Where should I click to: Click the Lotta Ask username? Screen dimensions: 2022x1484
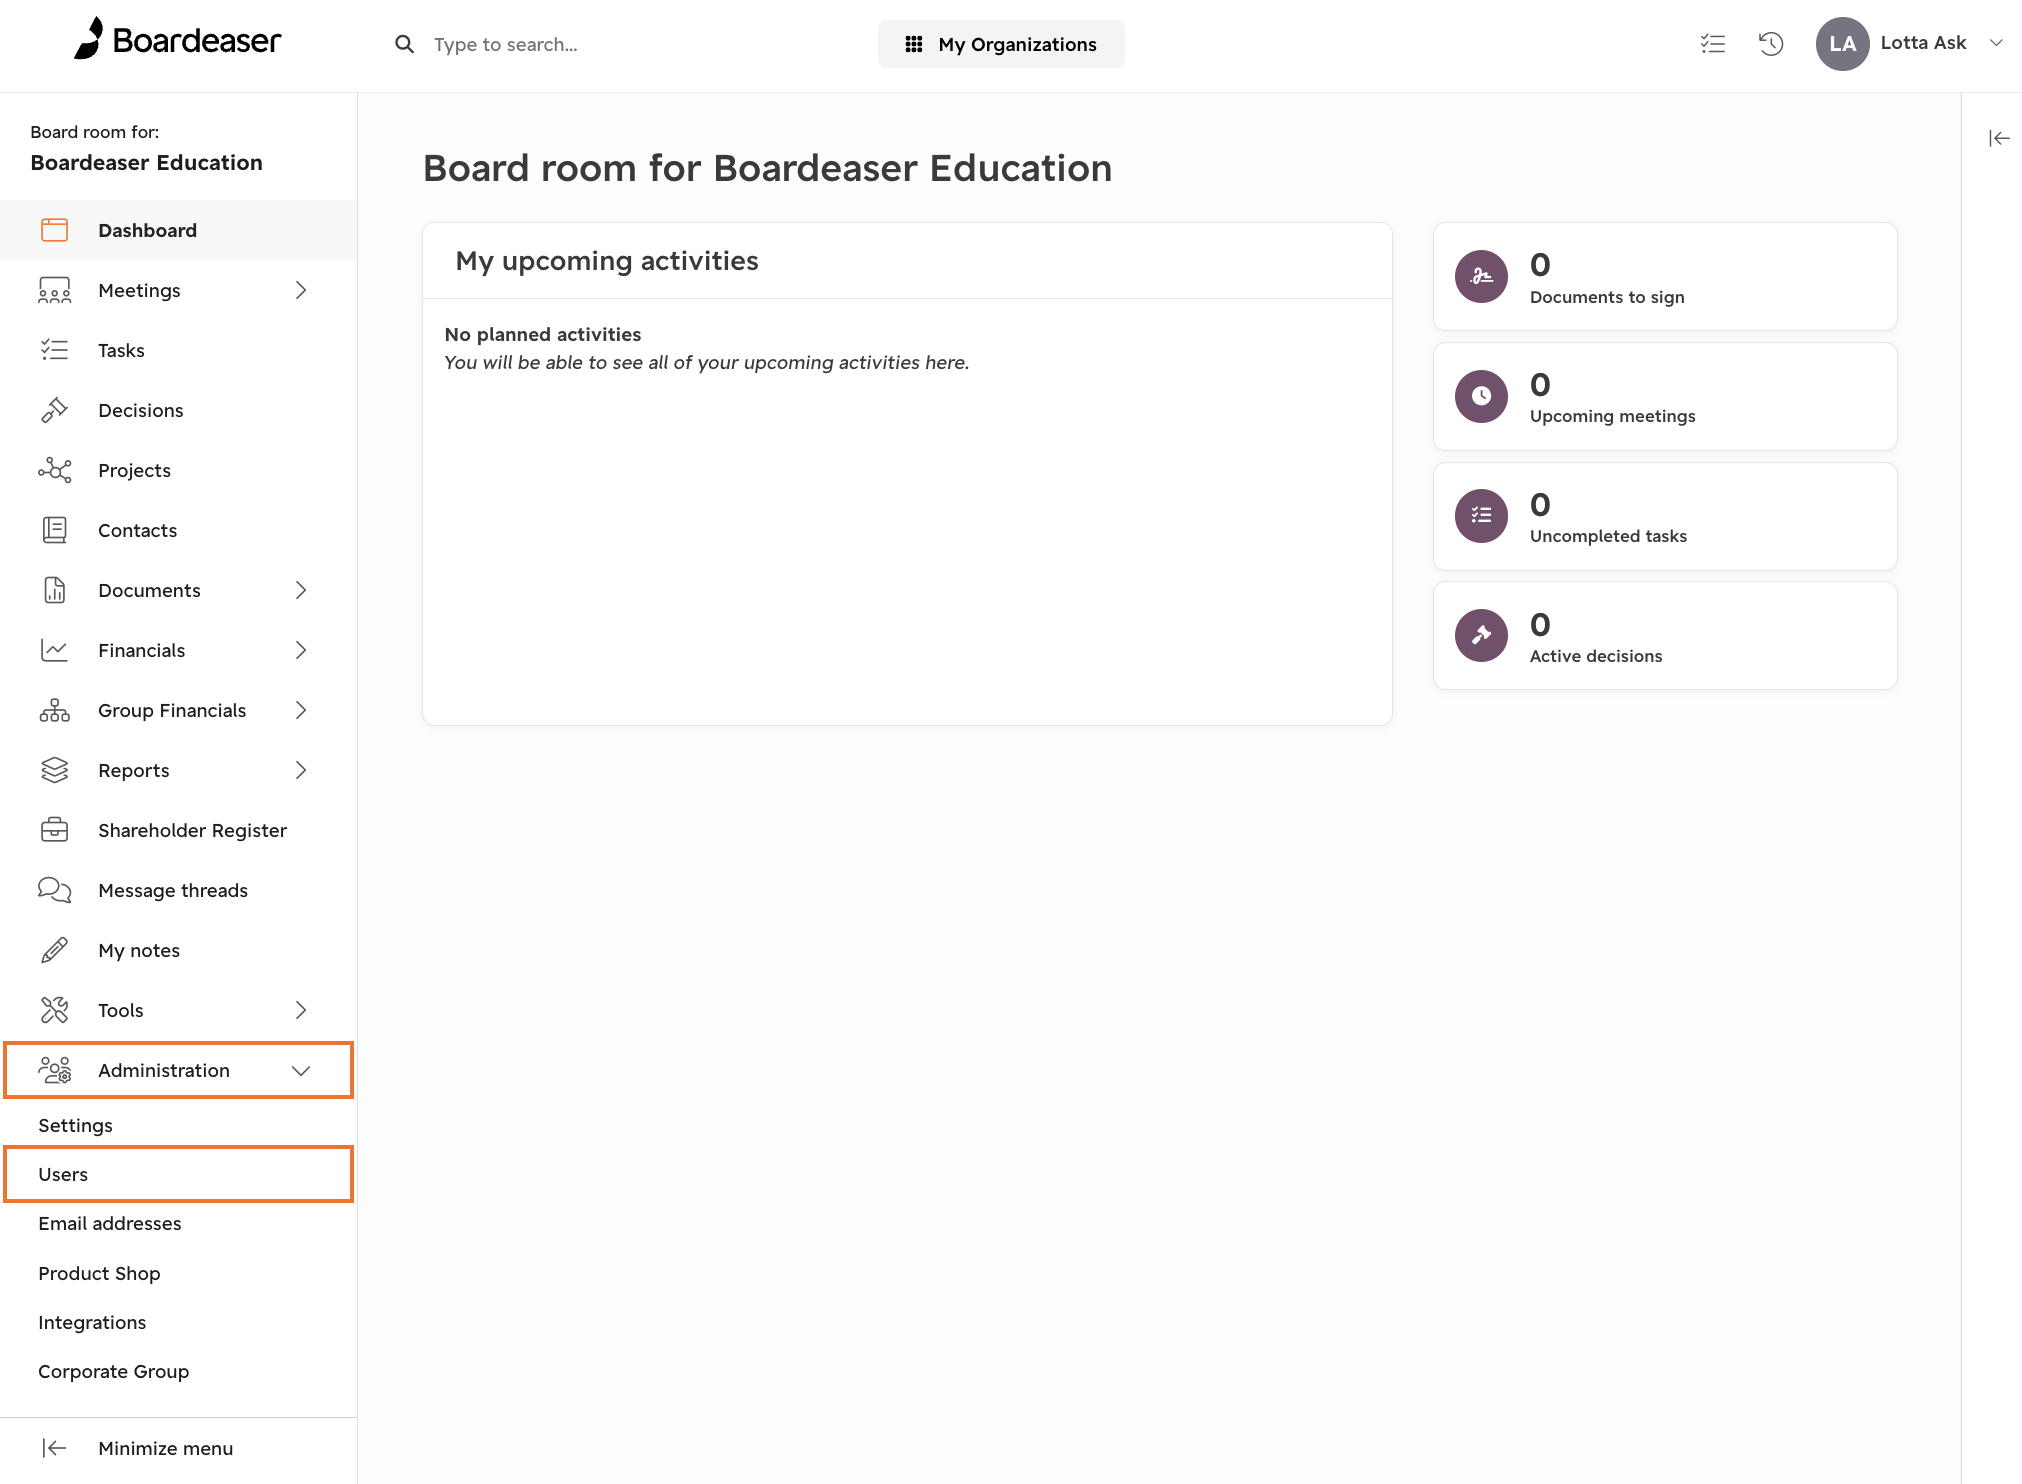1923,42
